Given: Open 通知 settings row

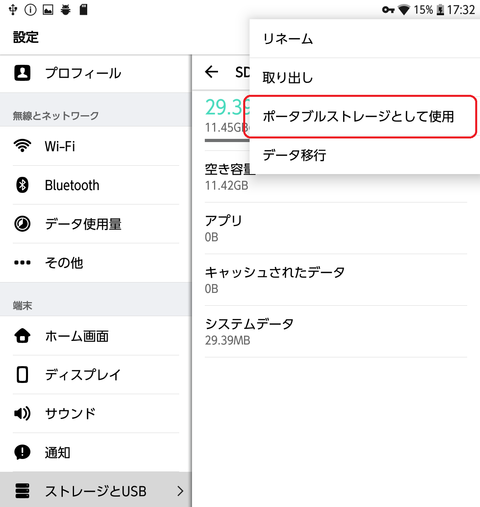Looking at the screenshot, I should tap(96, 452).
